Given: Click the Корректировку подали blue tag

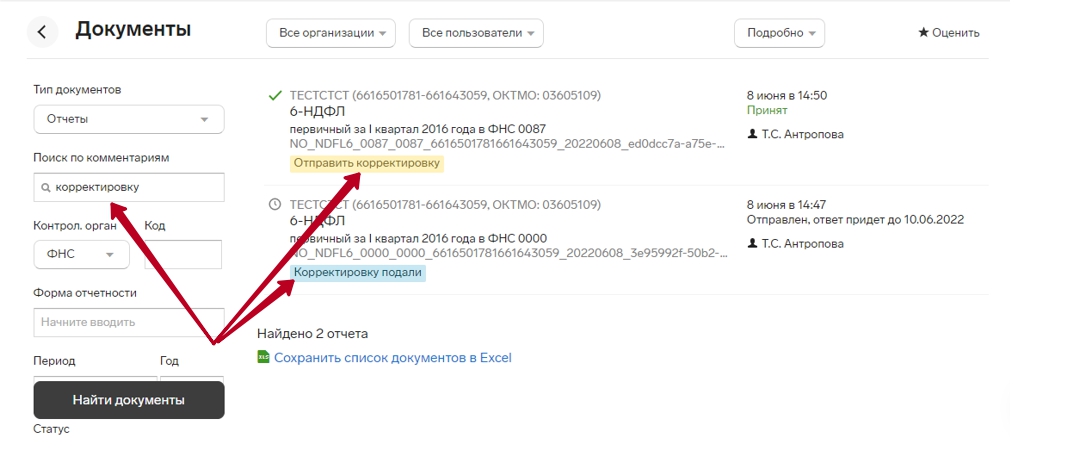Looking at the screenshot, I should (x=358, y=272).
